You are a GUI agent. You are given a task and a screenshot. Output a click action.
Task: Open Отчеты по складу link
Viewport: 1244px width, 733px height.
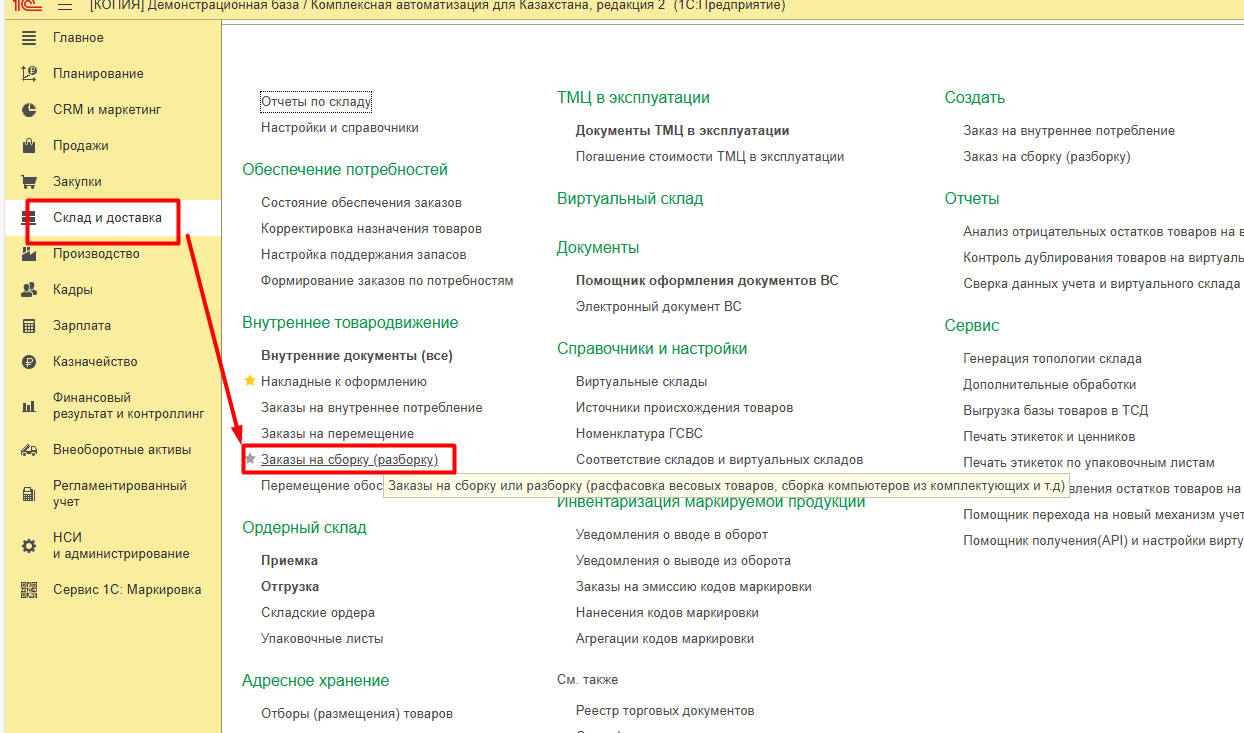[x=316, y=102]
